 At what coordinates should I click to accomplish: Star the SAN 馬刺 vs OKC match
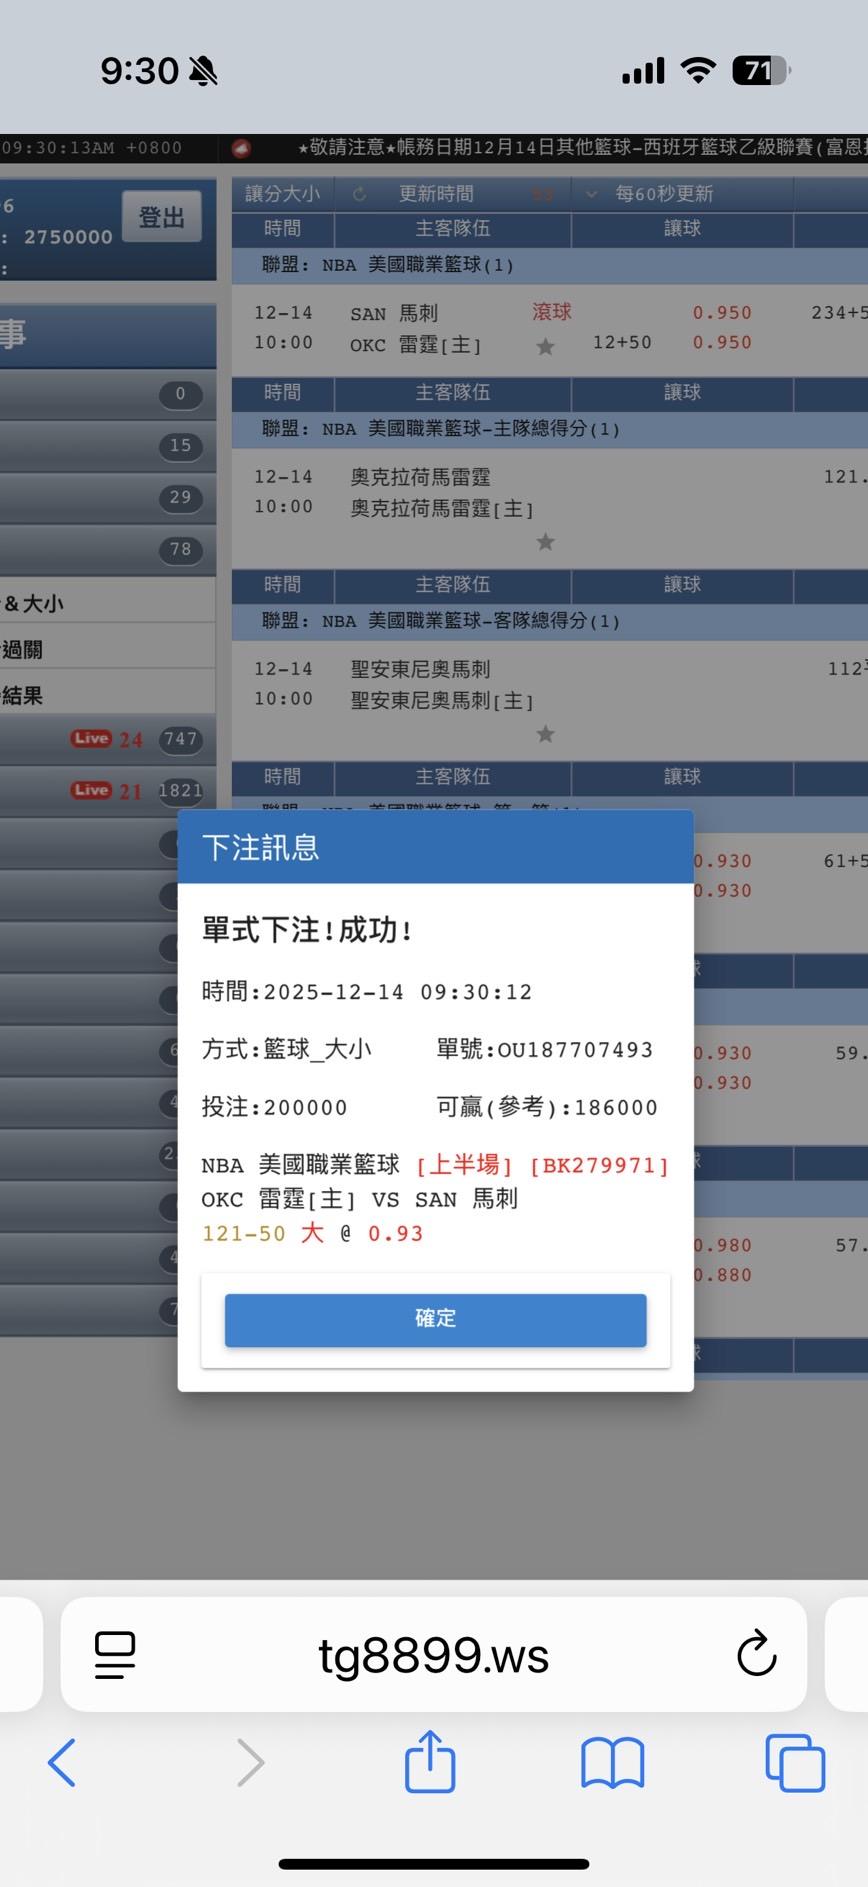click(545, 347)
